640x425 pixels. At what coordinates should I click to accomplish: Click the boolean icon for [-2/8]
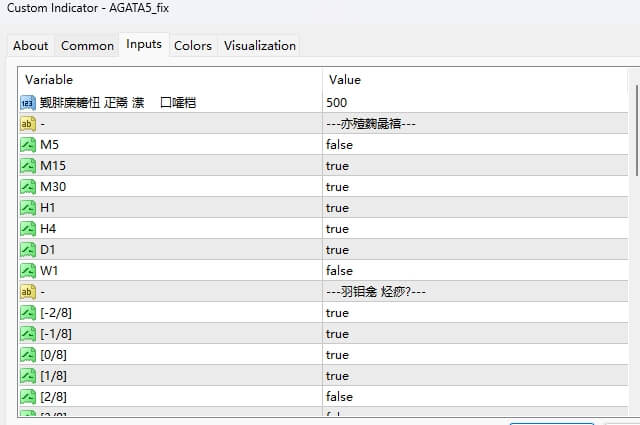(28, 313)
